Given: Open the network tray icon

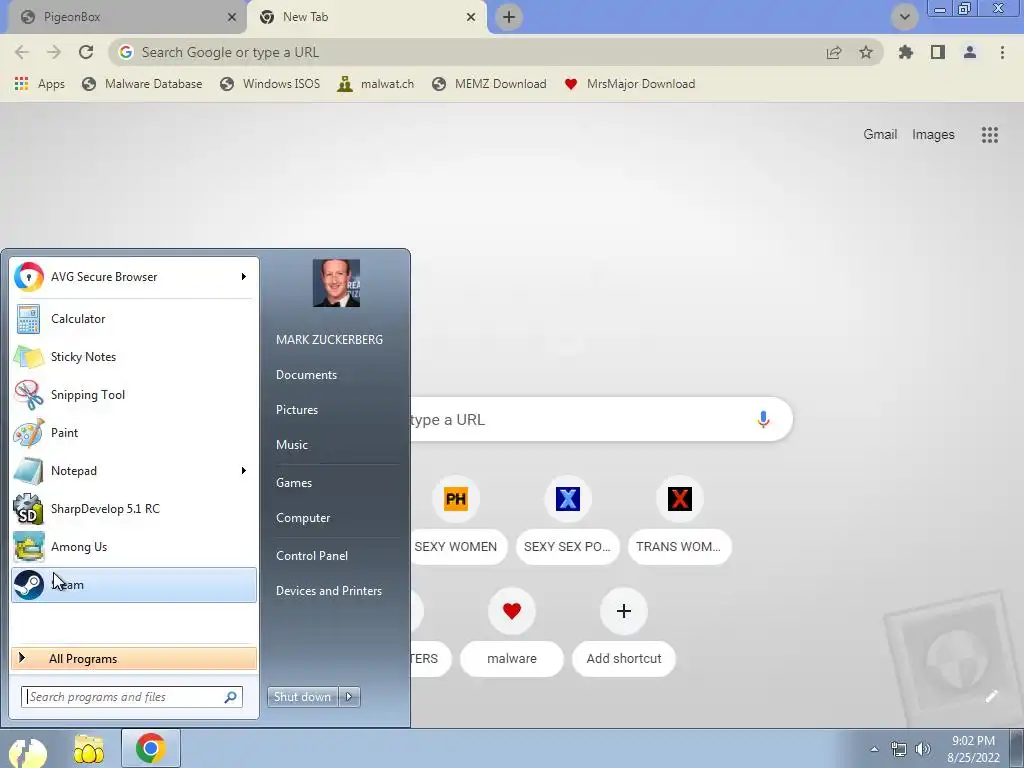Looking at the screenshot, I should coord(899,749).
